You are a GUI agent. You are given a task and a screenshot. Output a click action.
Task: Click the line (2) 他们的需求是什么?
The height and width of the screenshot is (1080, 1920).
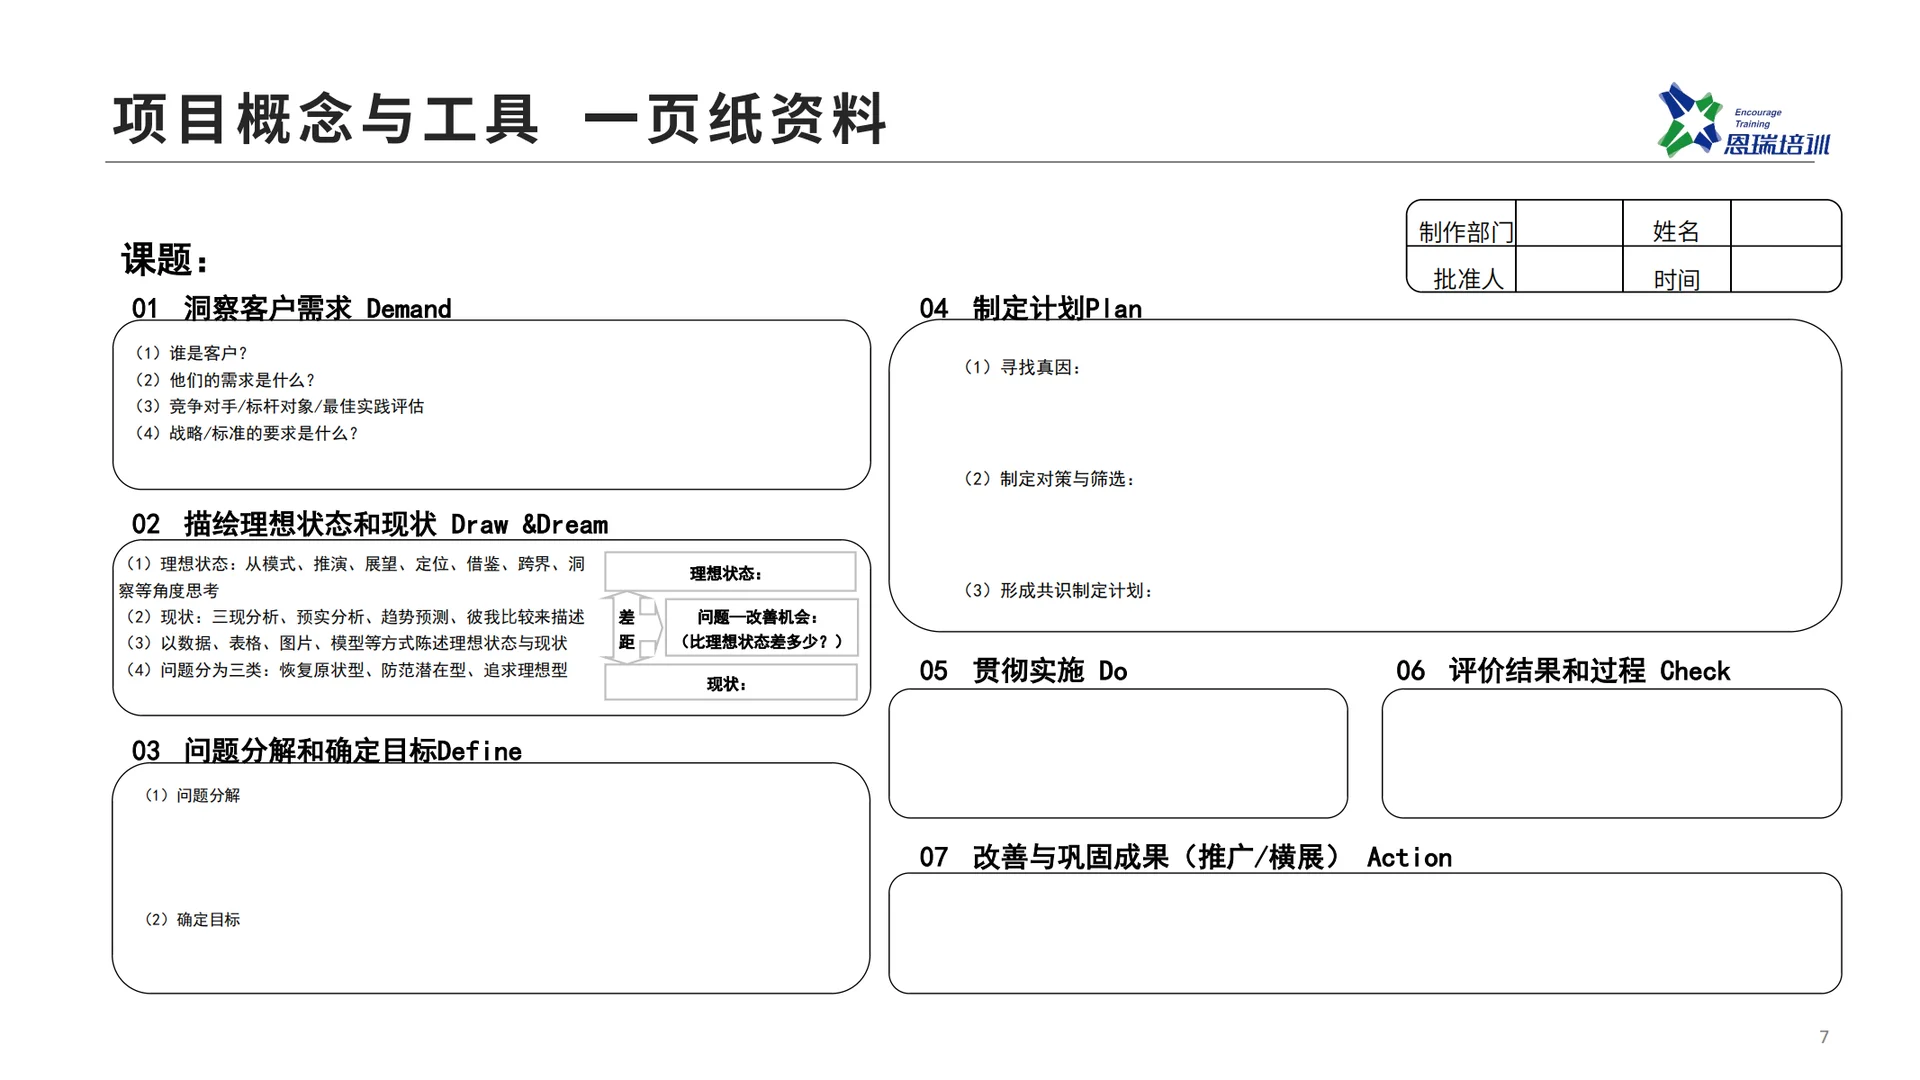(x=225, y=380)
